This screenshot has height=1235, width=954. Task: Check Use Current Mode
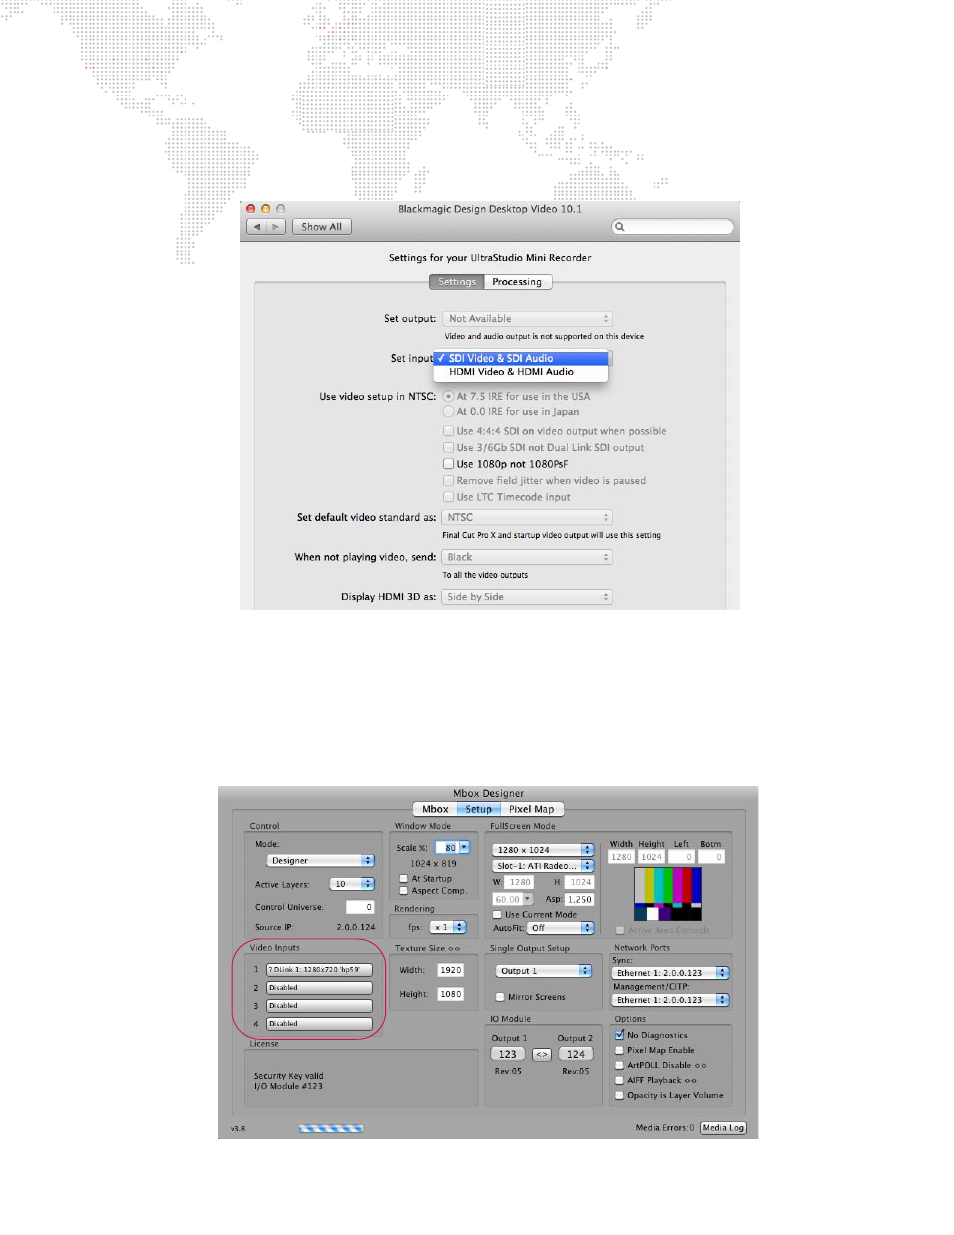click(499, 914)
